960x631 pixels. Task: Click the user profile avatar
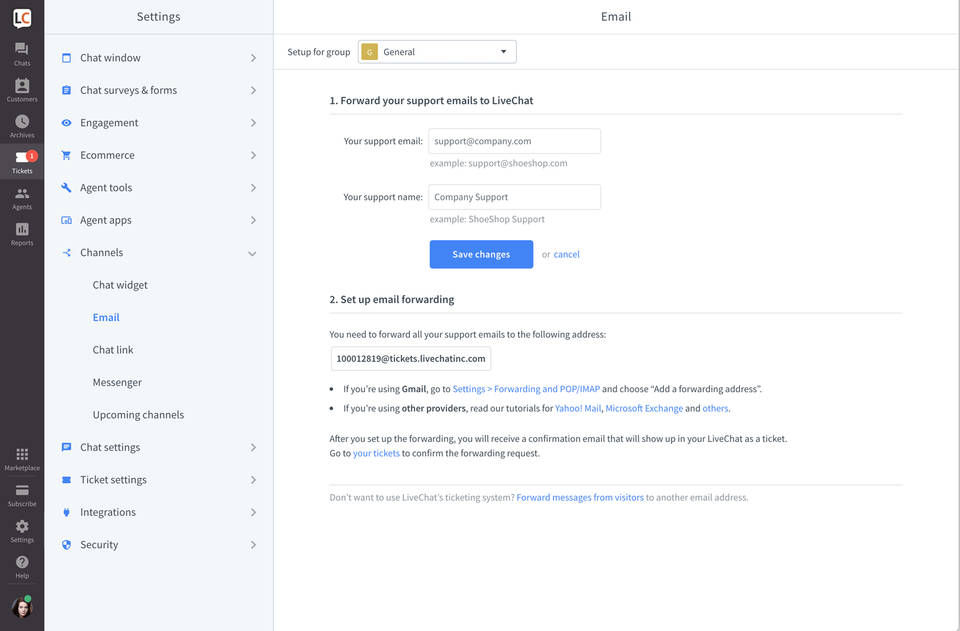22,607
